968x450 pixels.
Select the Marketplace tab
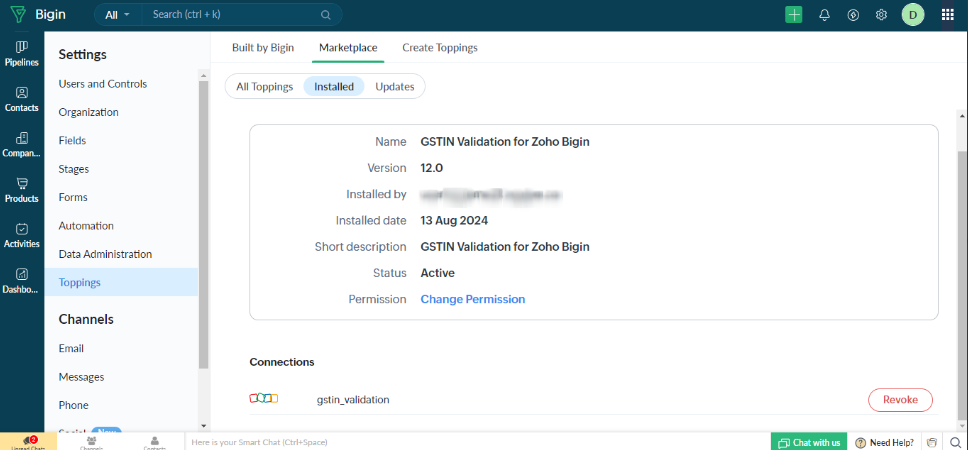348,48
